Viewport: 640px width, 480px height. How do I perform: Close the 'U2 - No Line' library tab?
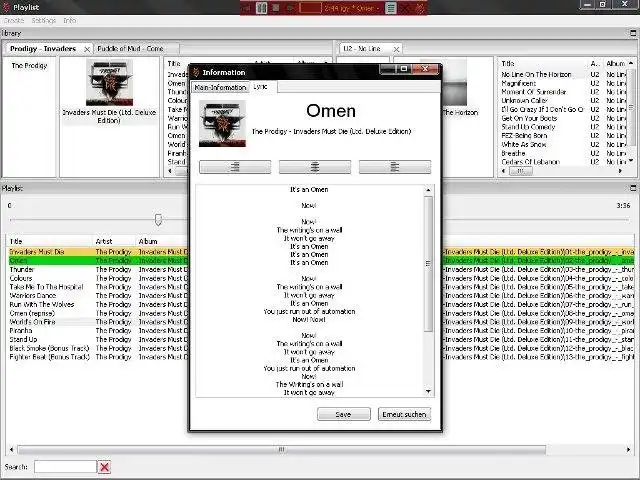coord(396,49)
